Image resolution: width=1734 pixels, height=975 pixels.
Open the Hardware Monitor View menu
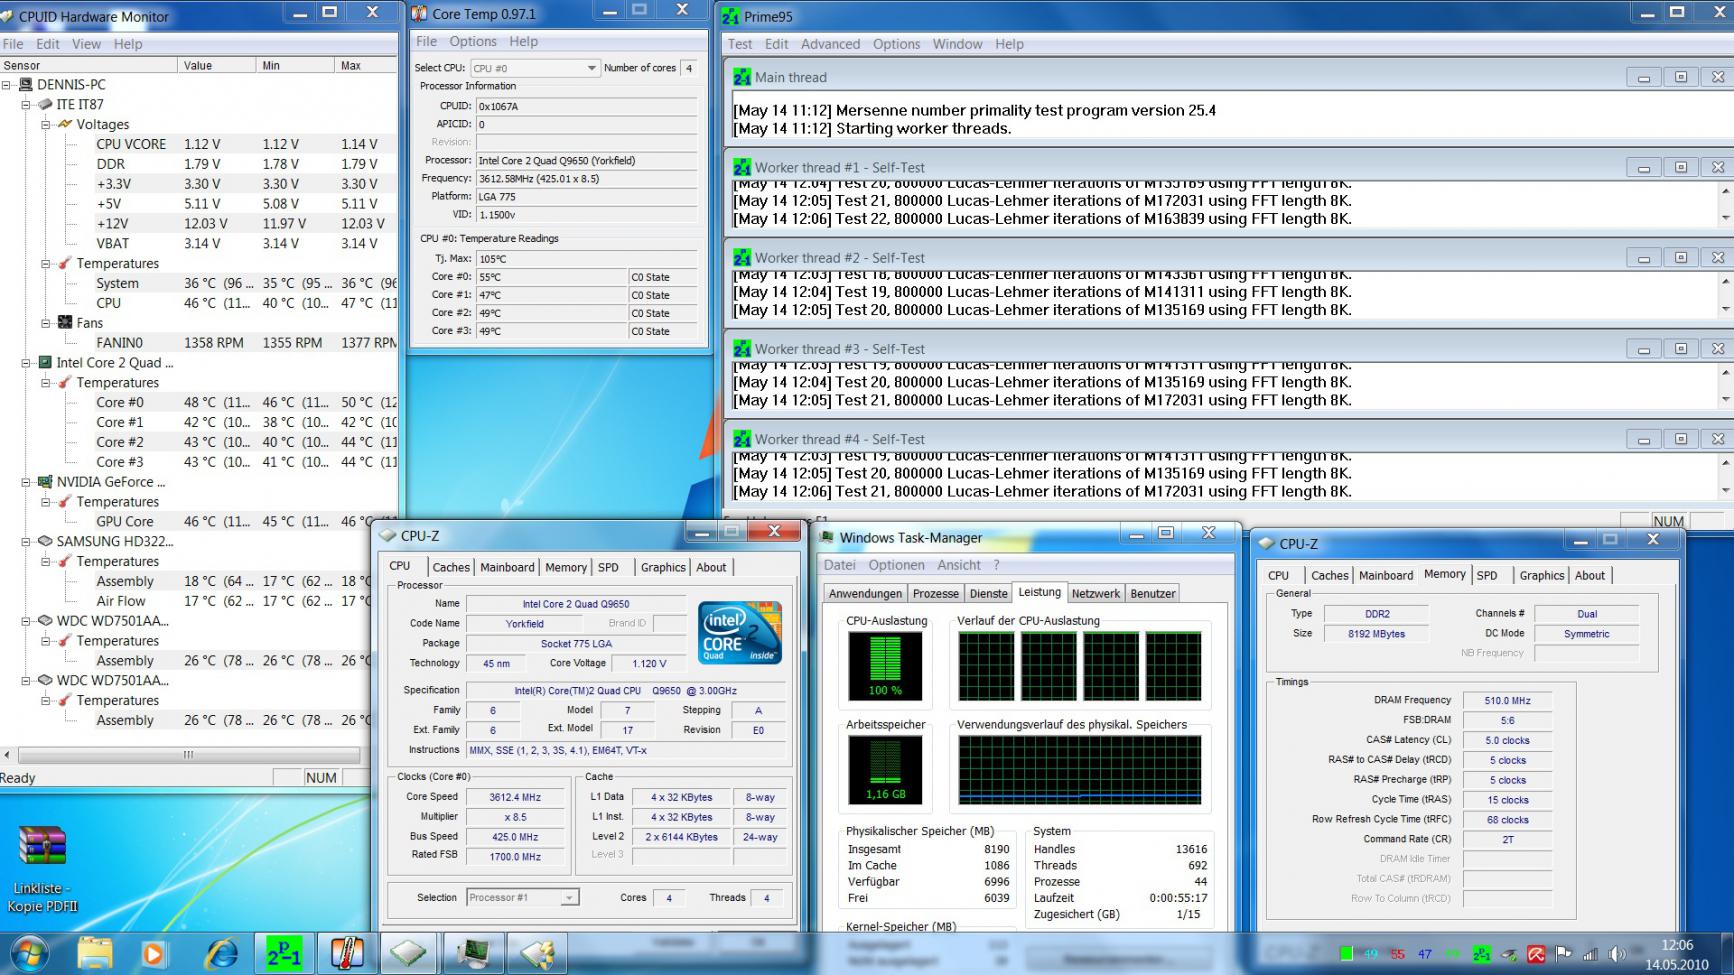(86, 44)
